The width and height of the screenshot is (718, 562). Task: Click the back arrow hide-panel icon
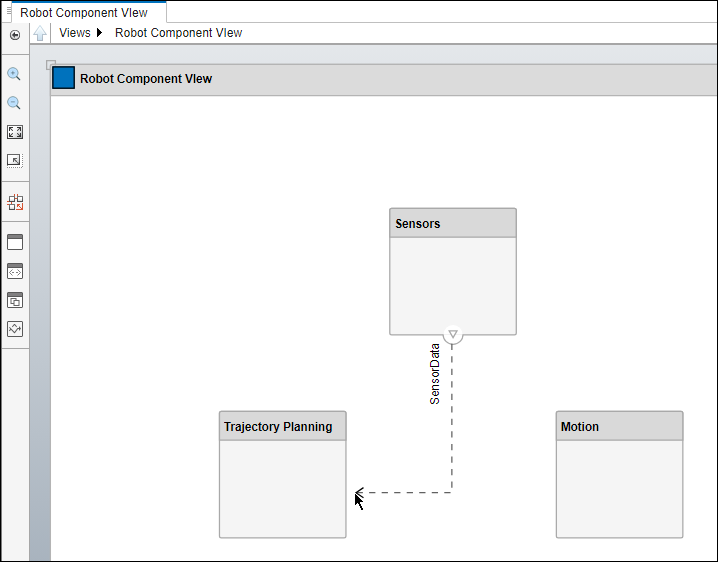(15, 34)
